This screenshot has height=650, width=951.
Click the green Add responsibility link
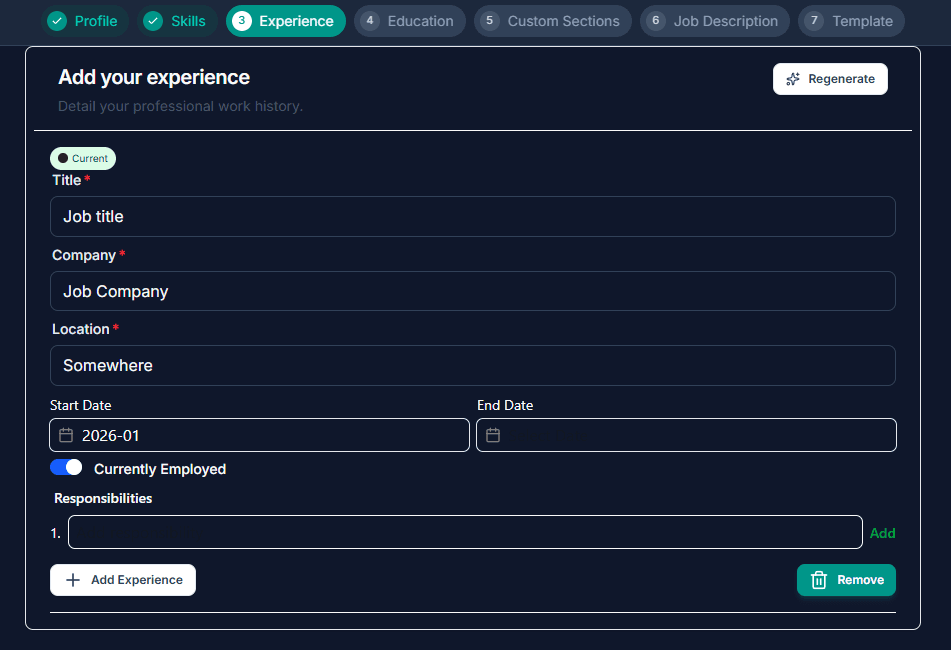point(882,533)
